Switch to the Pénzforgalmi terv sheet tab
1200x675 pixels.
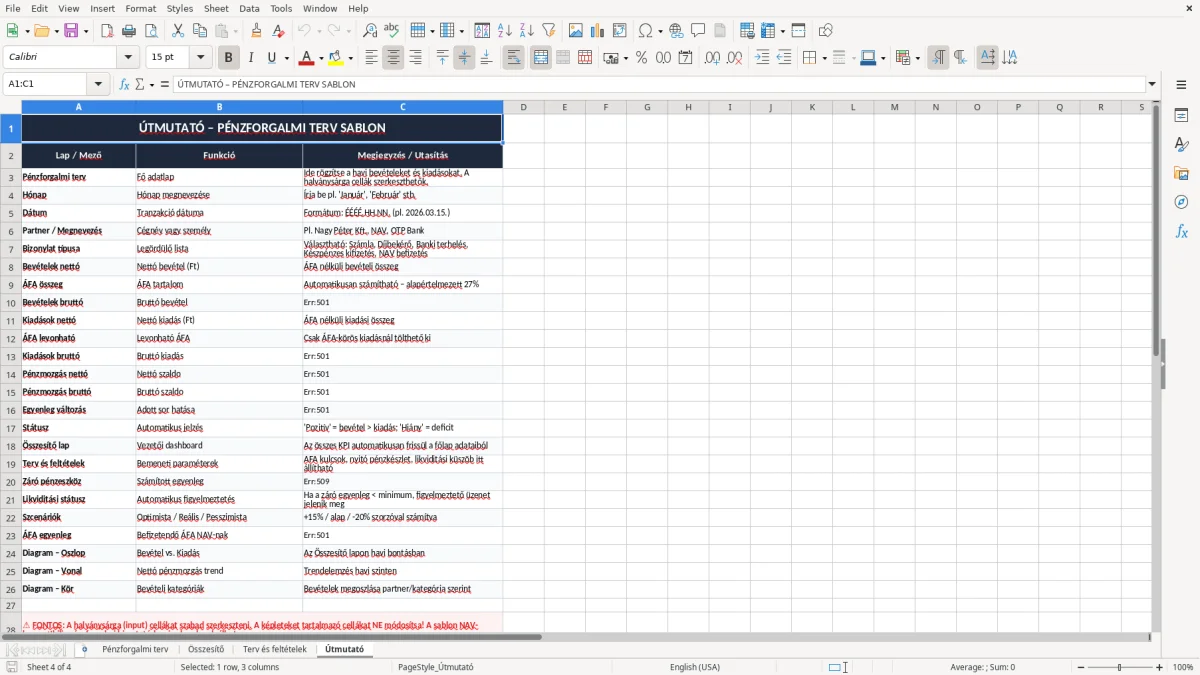135,649
